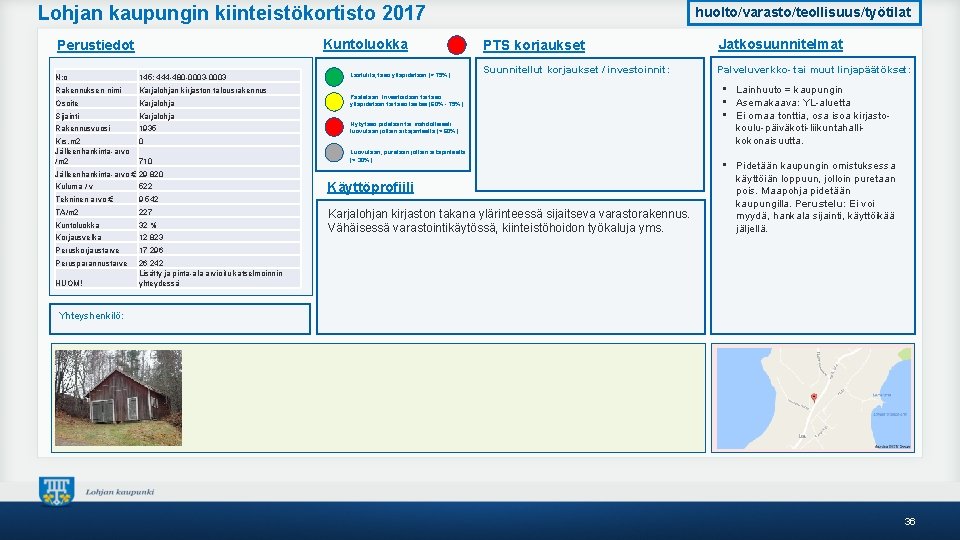Viewport: 960px width, 540px height.
Task: Open the PTS korjaukset heading link
Action: pyautogui.click(x=534, y=45)
